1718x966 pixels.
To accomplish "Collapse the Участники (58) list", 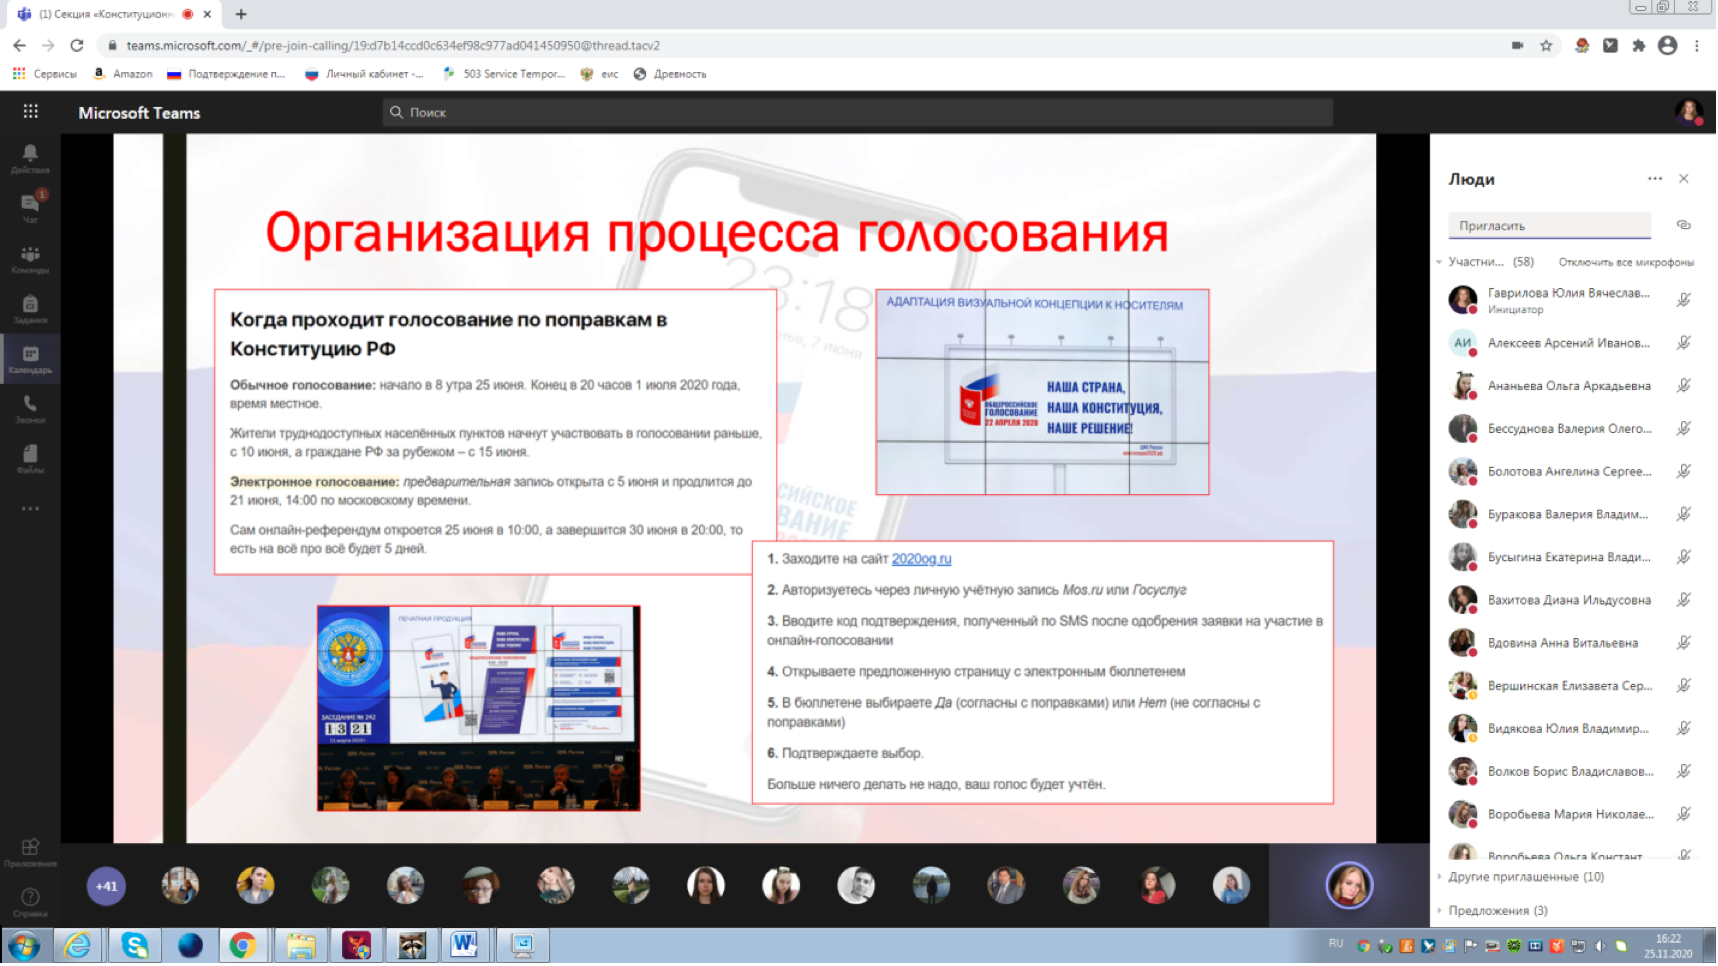I will [1440, 262].
